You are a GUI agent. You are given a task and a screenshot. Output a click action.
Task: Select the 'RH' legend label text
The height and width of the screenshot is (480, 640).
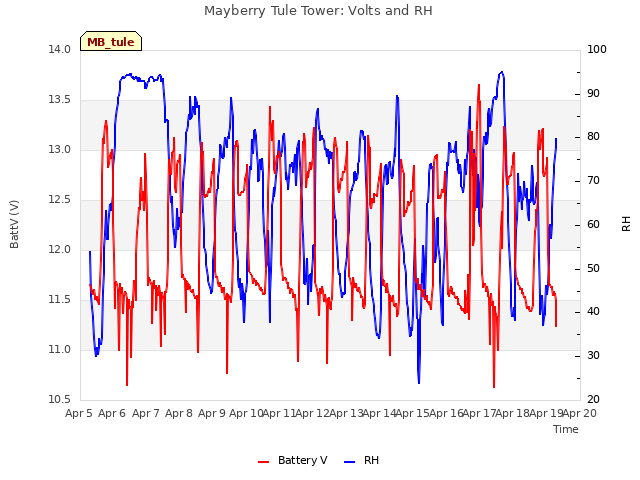(x=371, y=460)
